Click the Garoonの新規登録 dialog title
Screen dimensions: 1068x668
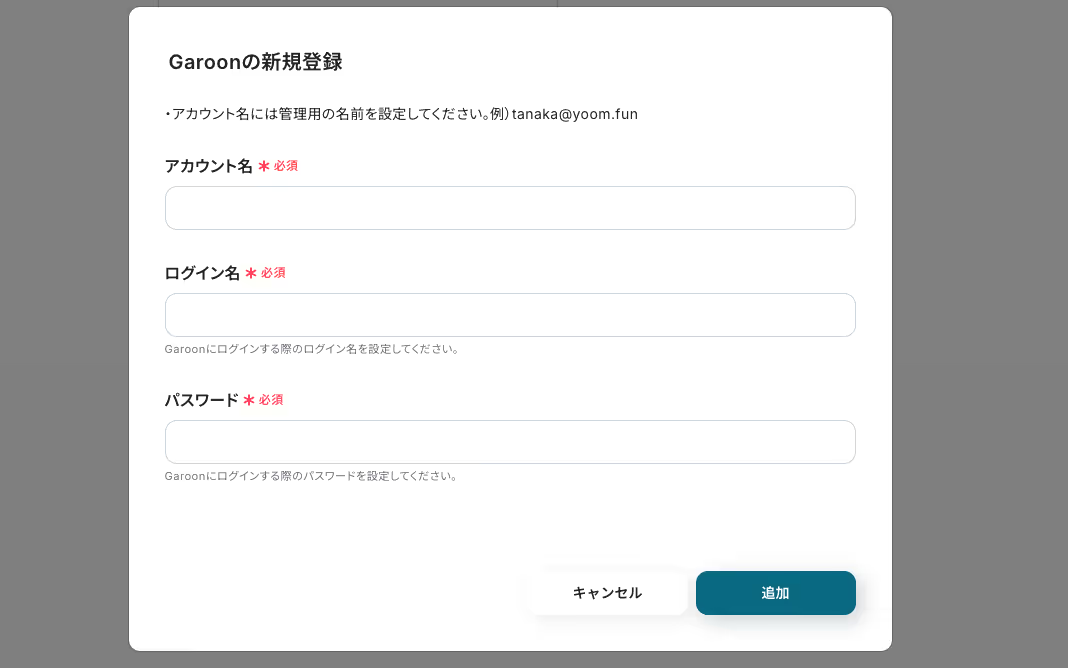pos(255,62)
